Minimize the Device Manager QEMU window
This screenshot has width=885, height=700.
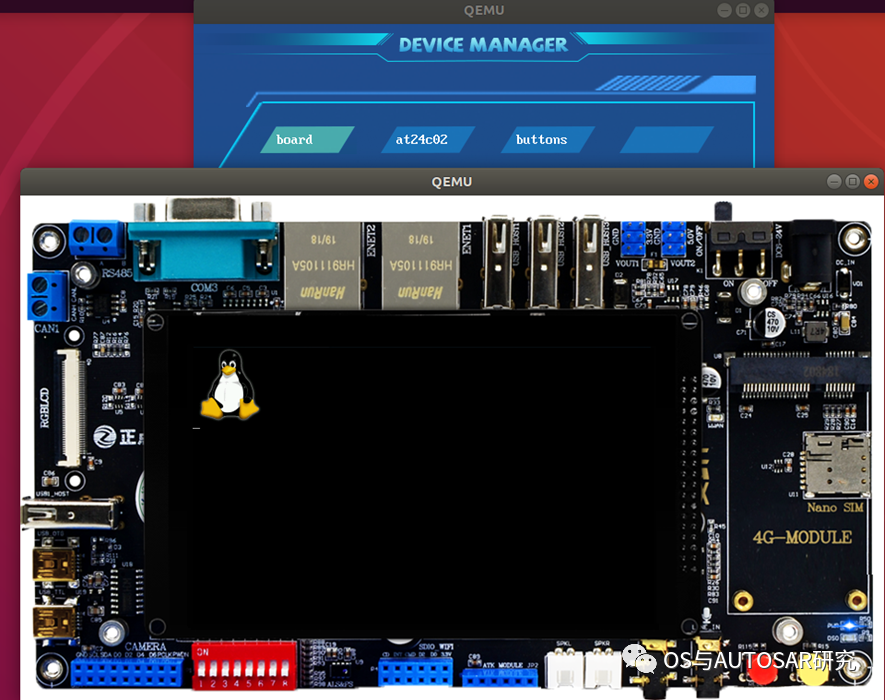[x=725, y=10]
